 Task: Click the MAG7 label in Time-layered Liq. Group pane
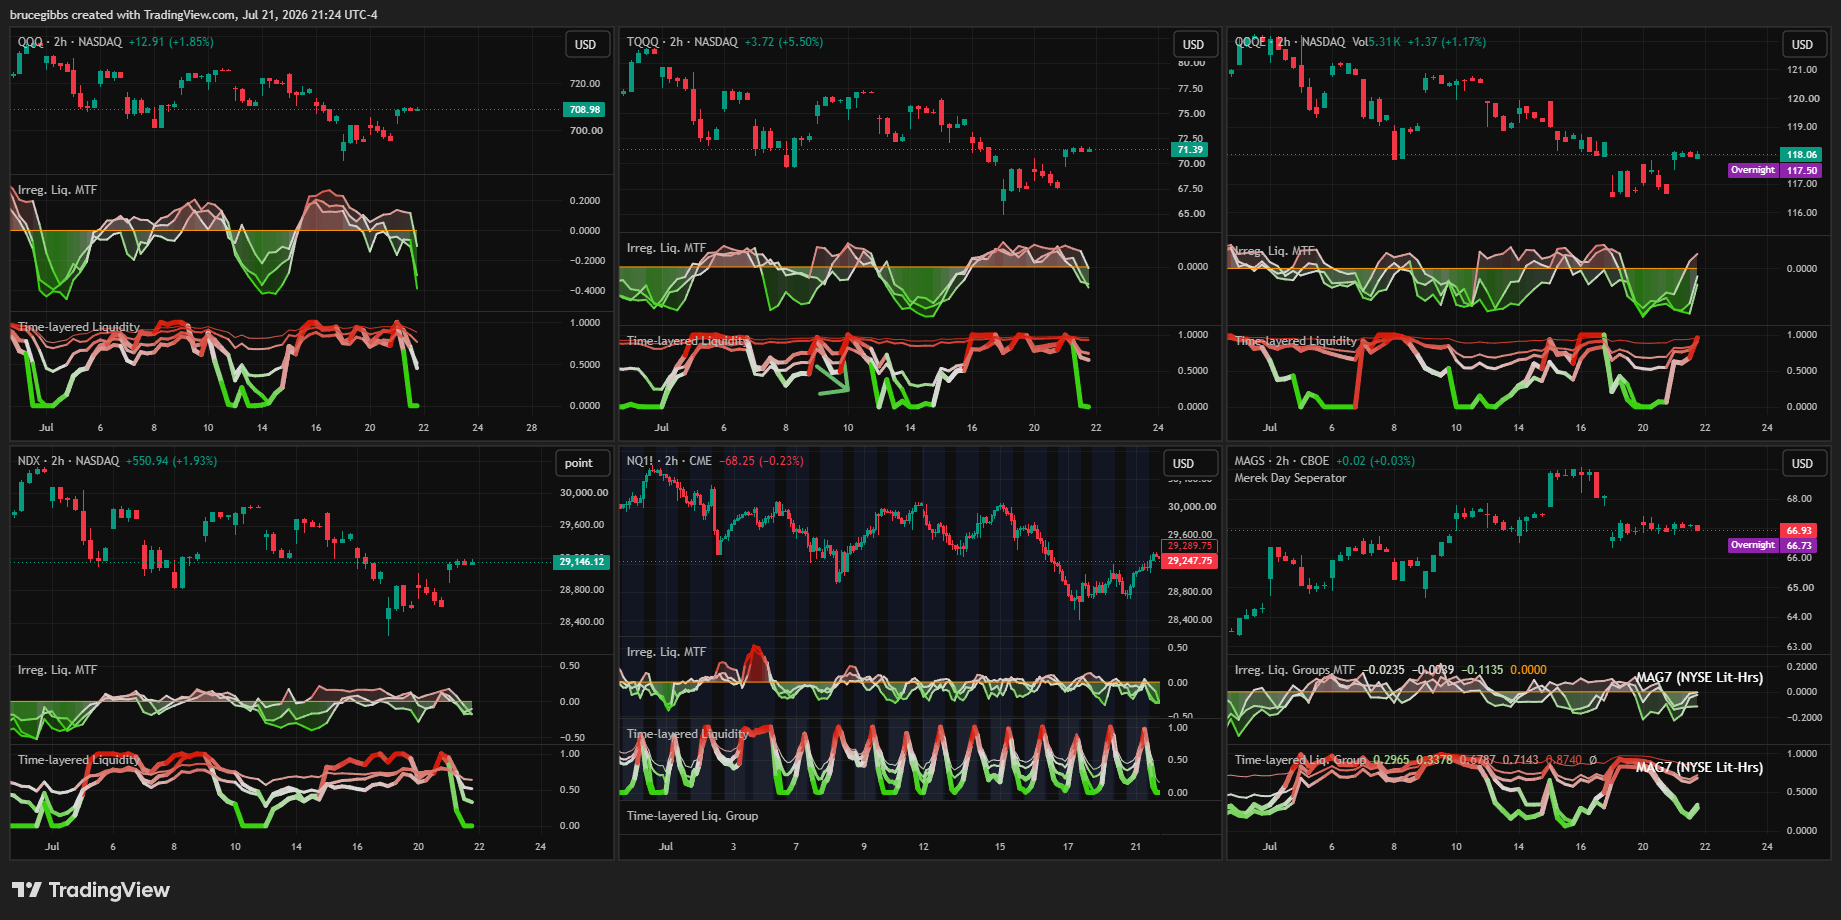(x=1699, y=768)
